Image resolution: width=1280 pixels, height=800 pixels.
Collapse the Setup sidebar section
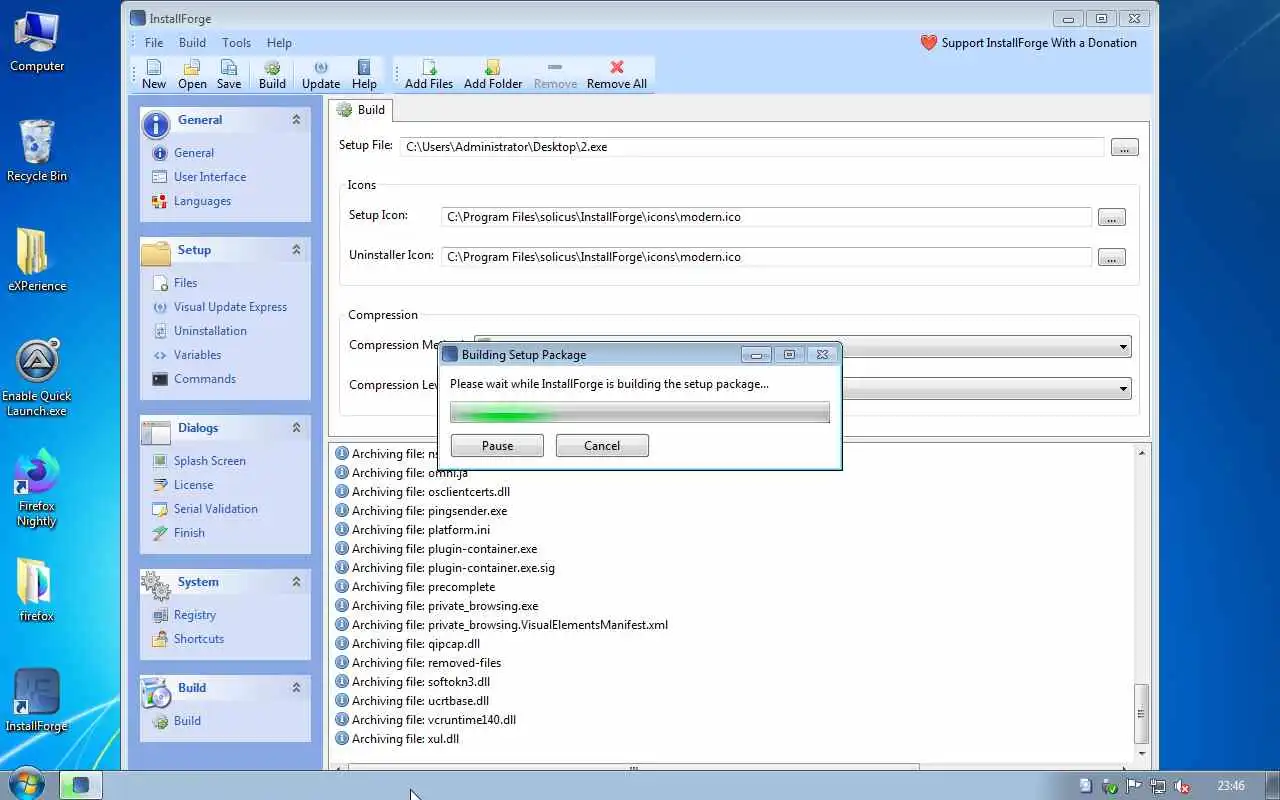[x=296, y=250]
